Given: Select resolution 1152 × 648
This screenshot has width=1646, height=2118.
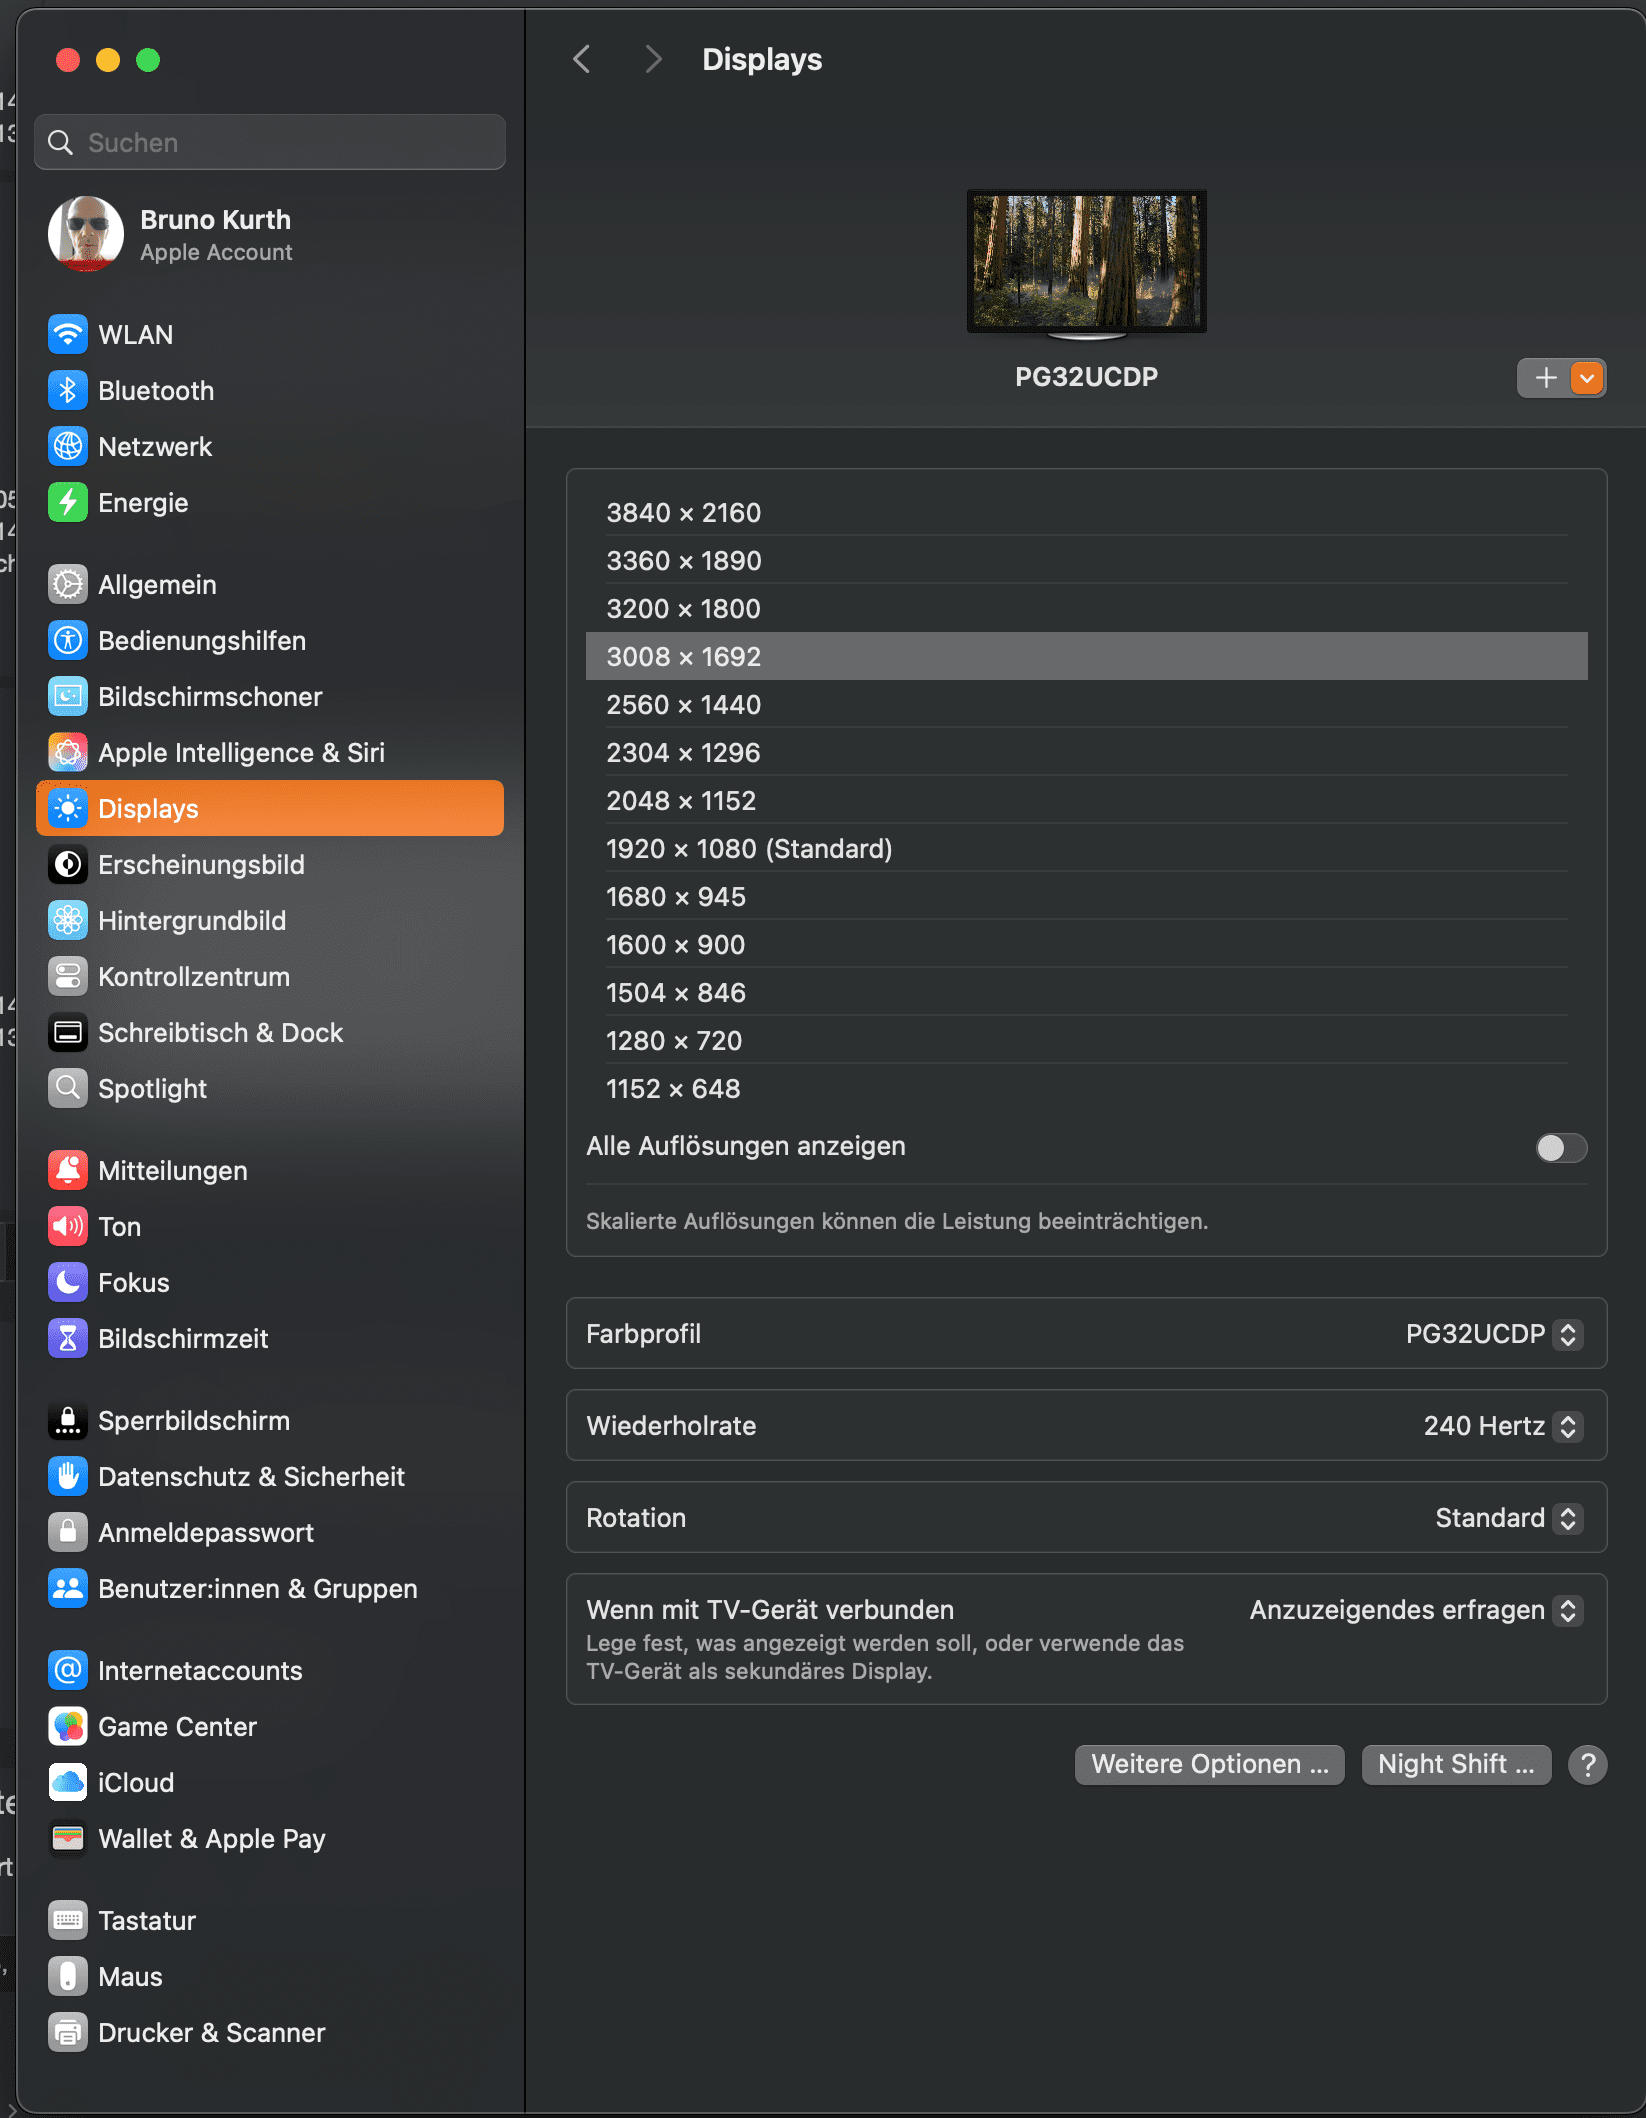Looking at the screenshot, I should [x=1087, y=1088].
